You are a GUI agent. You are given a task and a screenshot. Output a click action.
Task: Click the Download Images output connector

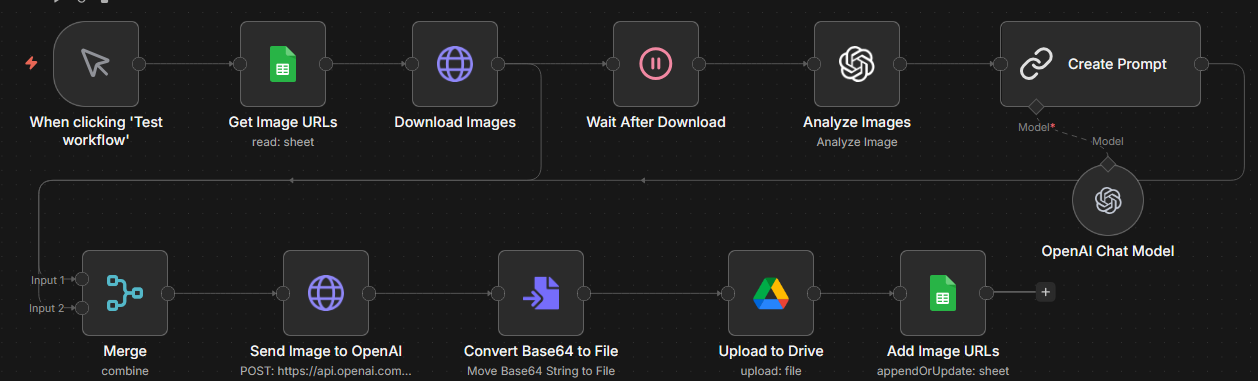499,64
